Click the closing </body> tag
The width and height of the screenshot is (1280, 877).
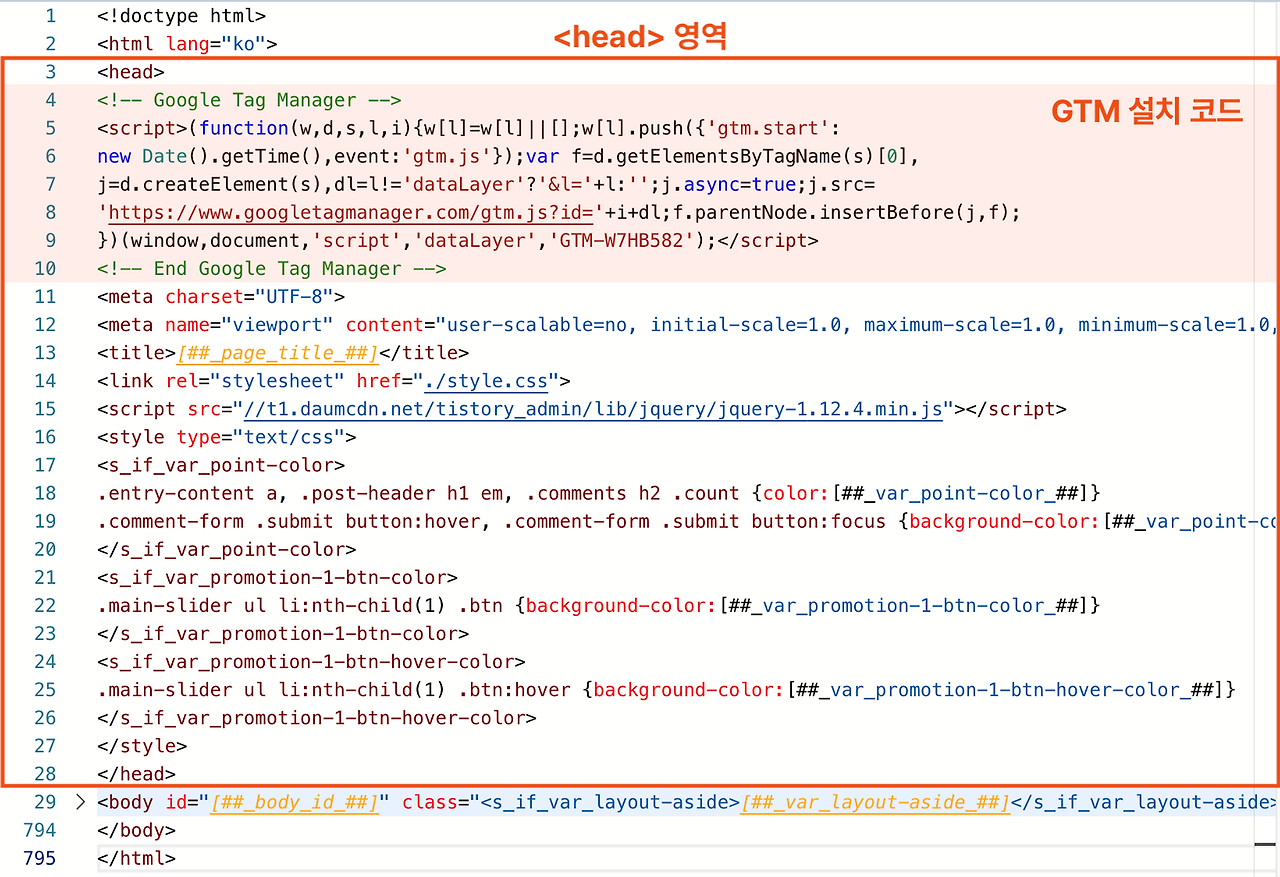coord(137,830)
